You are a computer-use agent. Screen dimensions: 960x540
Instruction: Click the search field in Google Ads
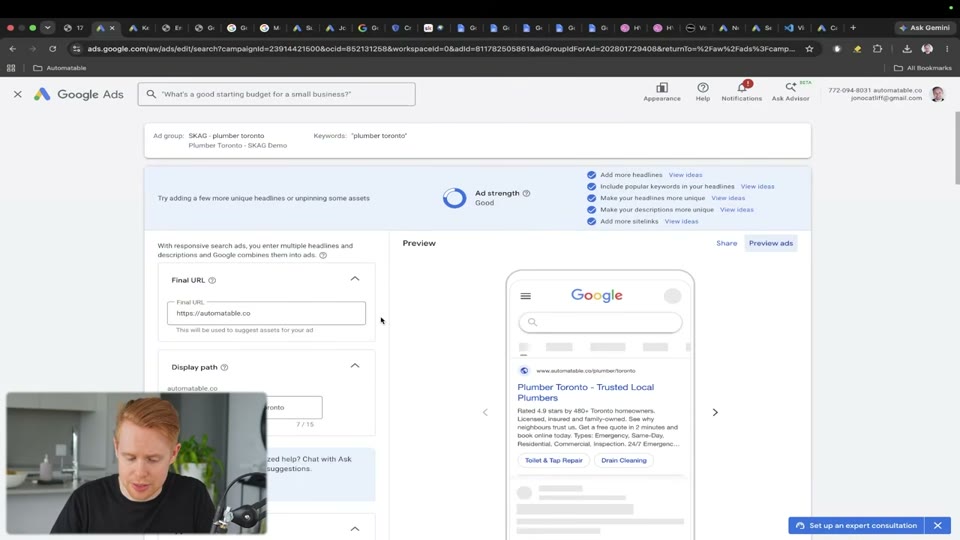point(277,94)
